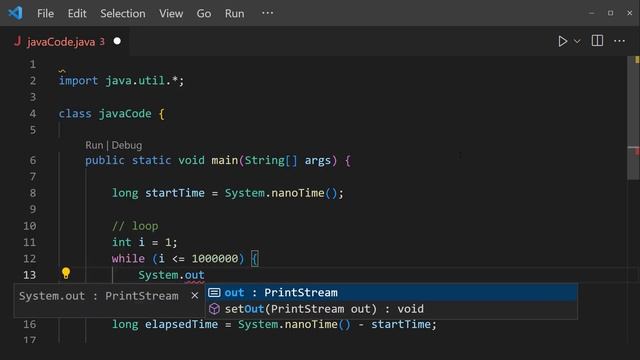Click the 'long elapsedTime' line

(274, 324)
